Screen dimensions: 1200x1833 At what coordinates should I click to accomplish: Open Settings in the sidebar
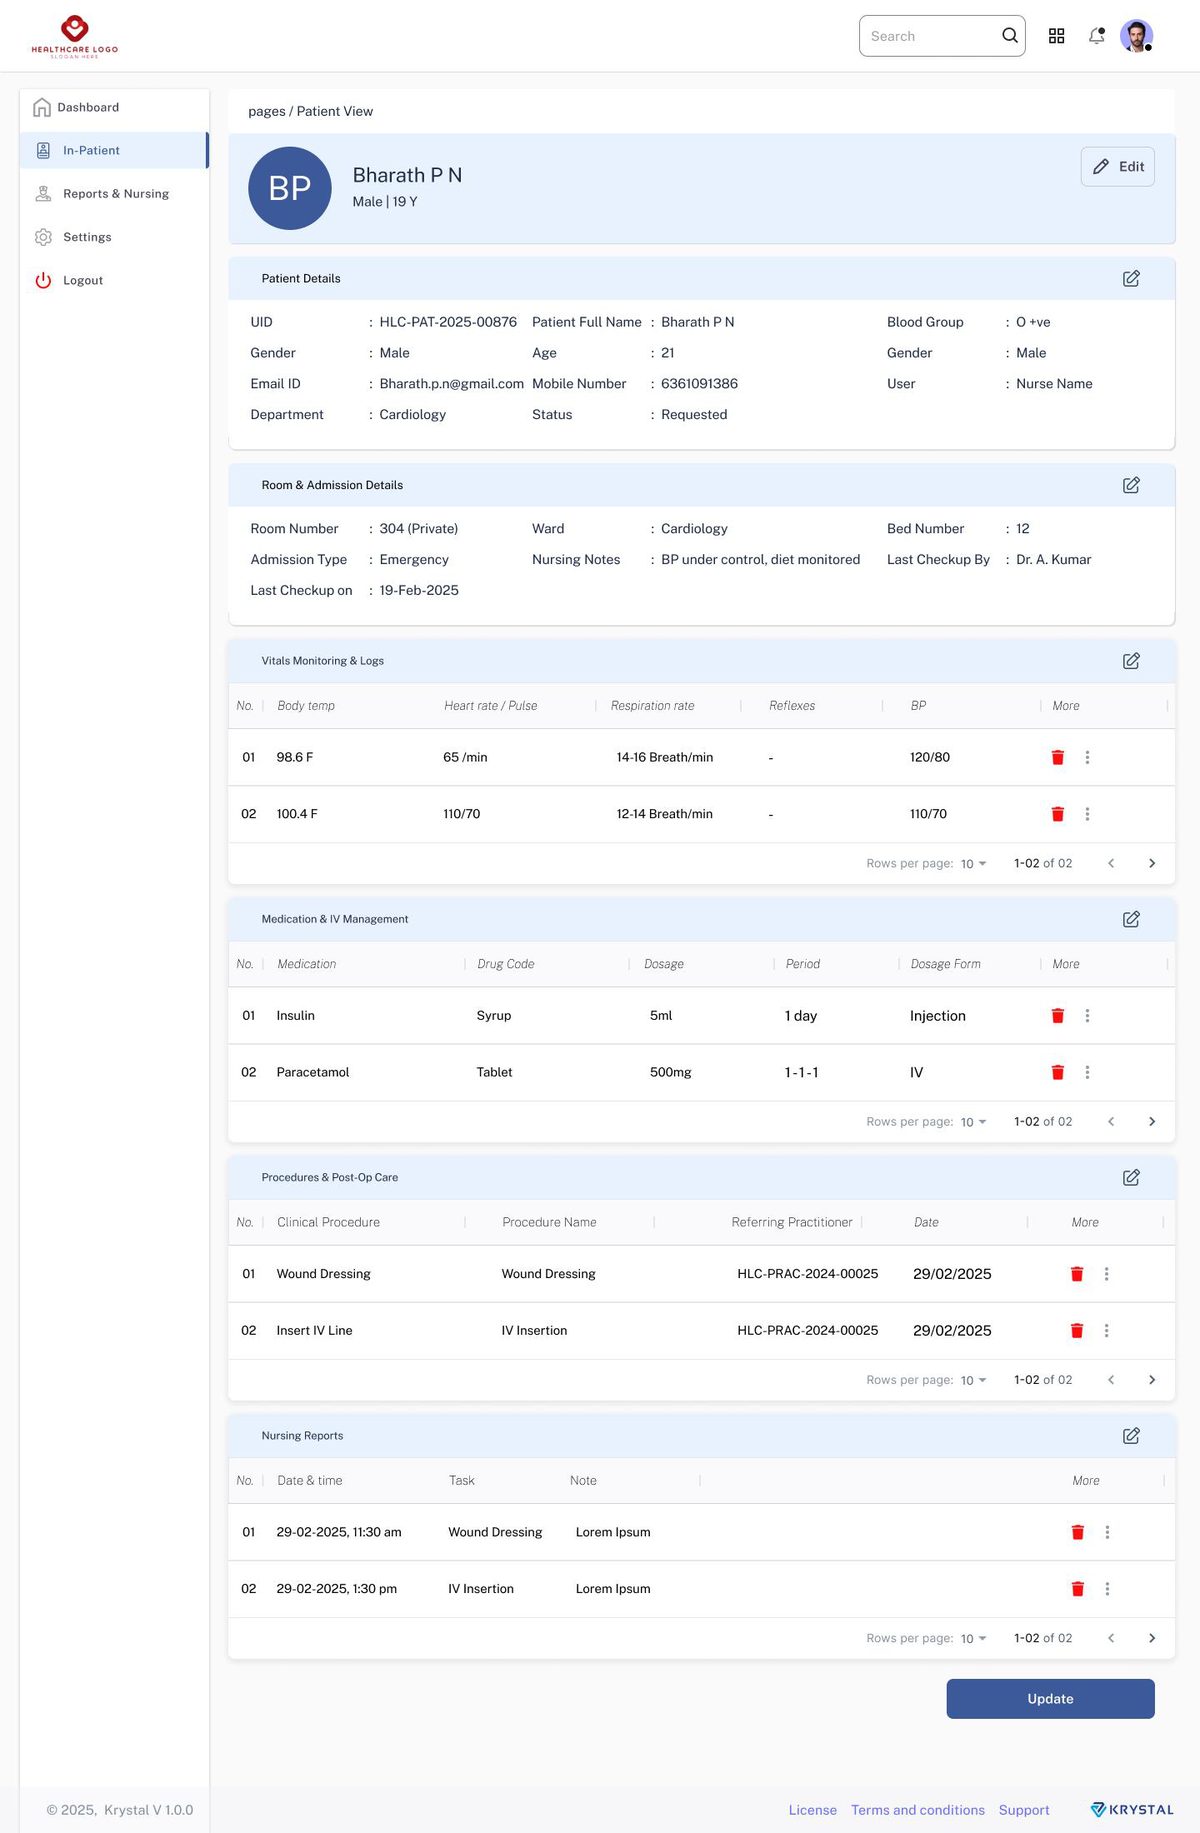click(114, 237)
